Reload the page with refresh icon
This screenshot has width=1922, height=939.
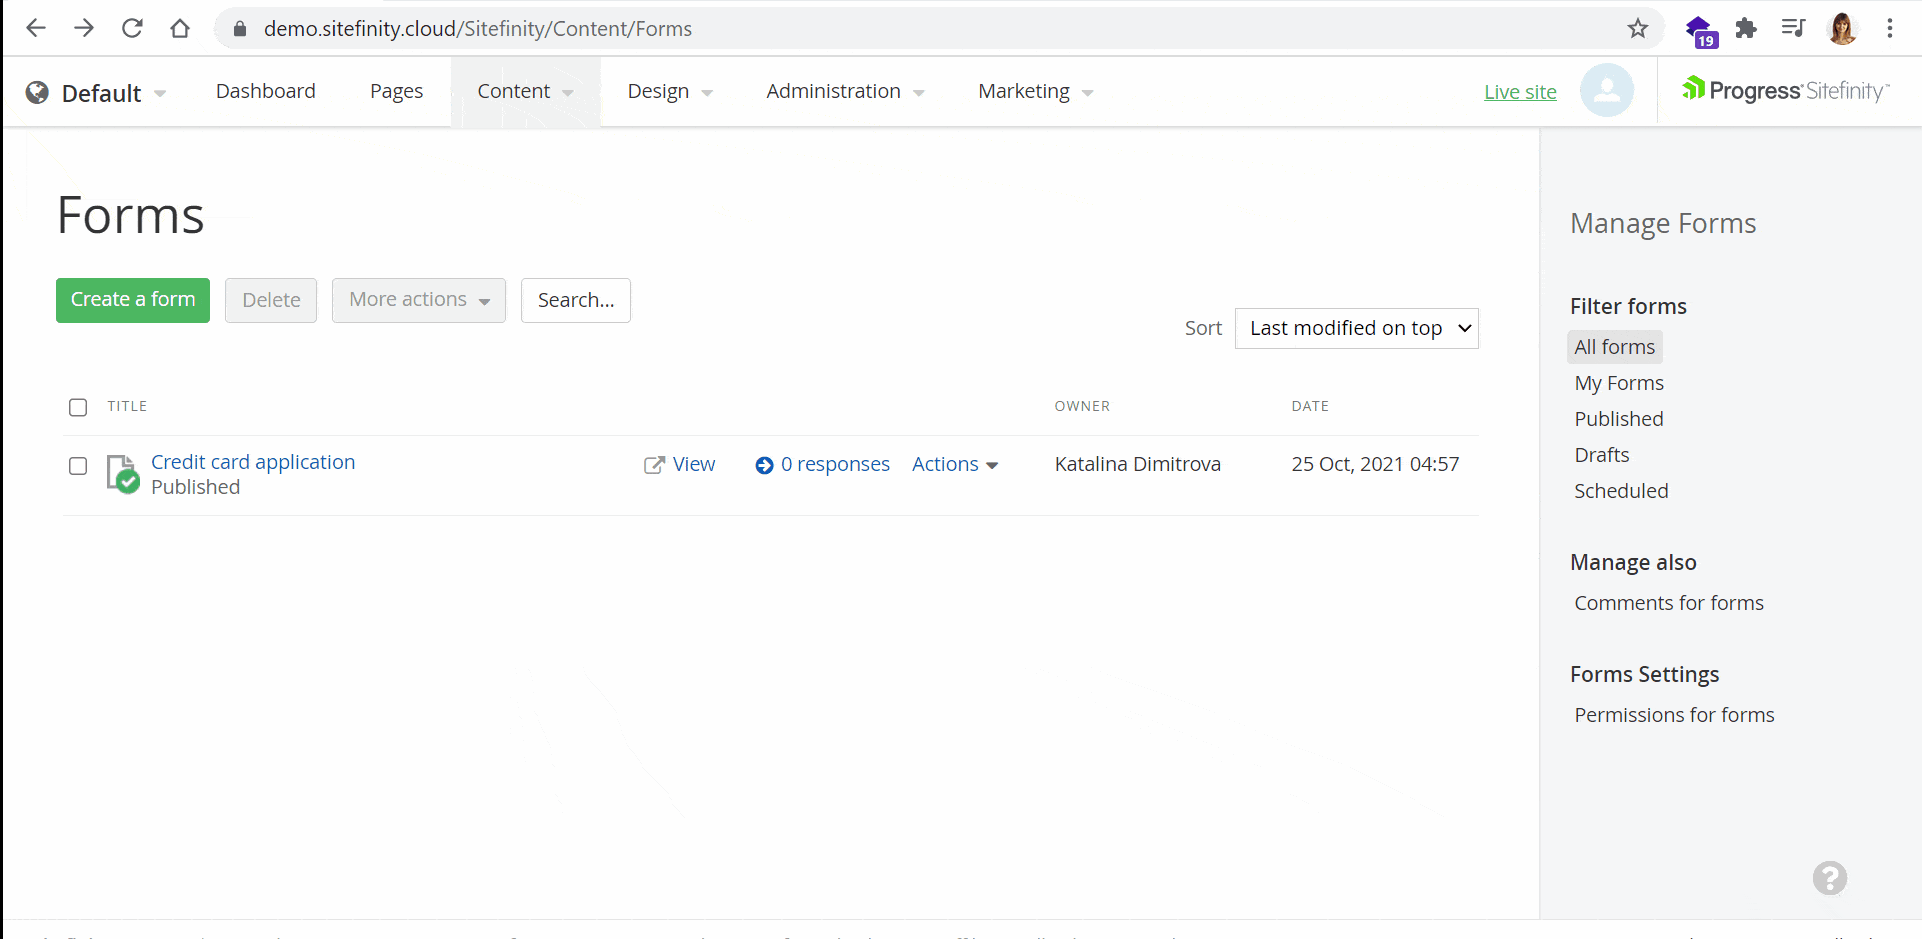click(x=132, y=28)
